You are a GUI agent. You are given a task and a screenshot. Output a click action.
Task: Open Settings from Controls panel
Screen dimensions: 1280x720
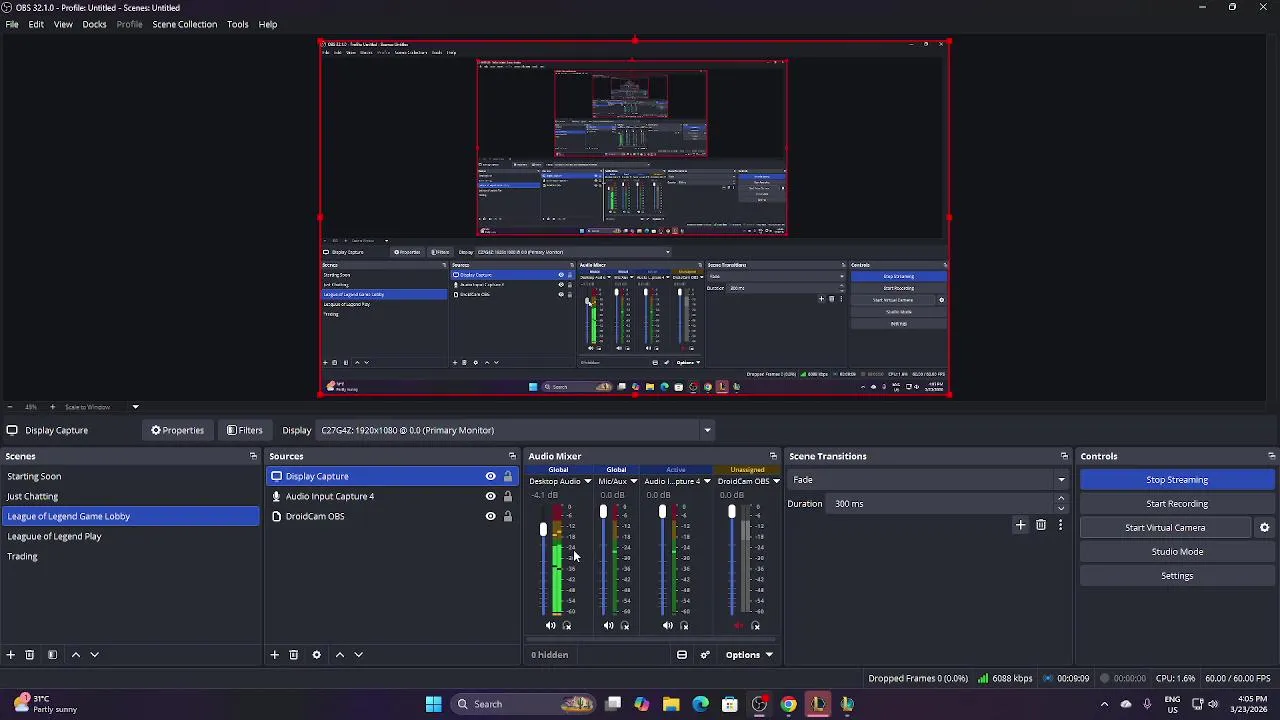(1177, 576)
